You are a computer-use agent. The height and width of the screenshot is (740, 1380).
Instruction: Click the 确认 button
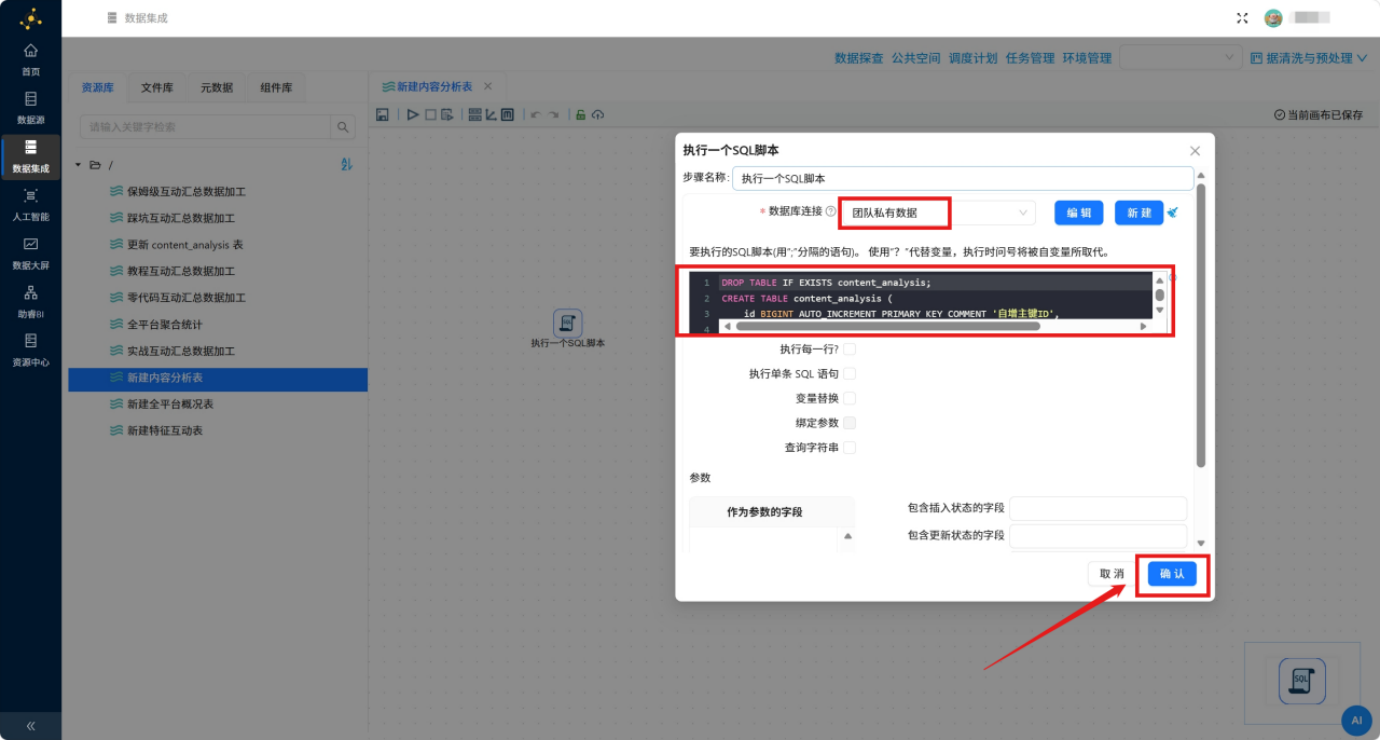coord(1172,574)
